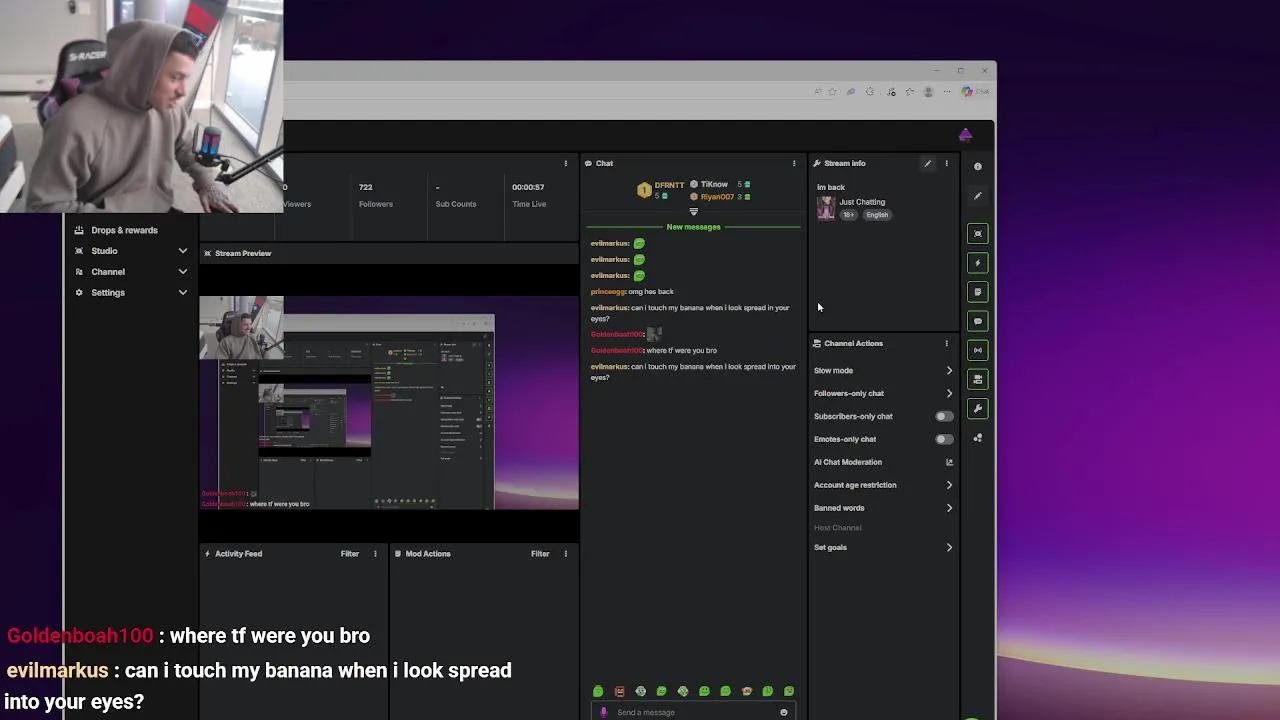
Task: Toggle the wrench stream info sidebar icon
Action: (978, 408)
